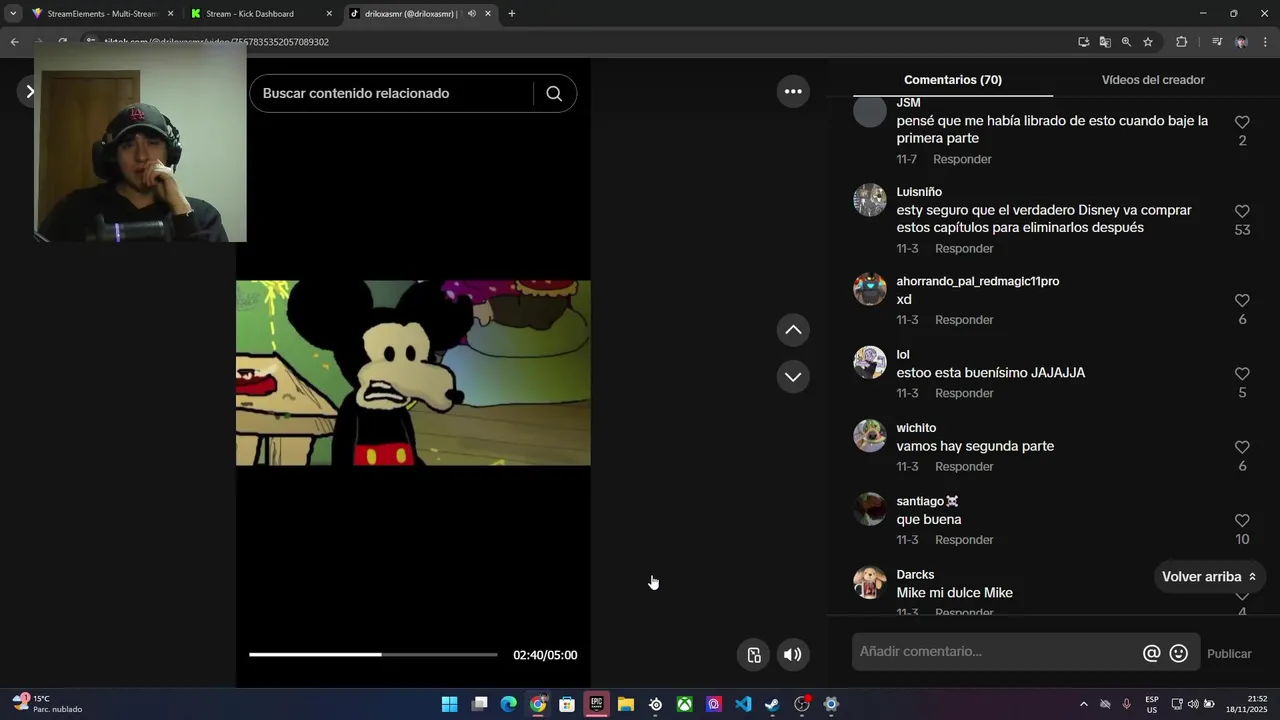
Task: Switch to Vídeos del creador tab
Action: [x=1153, y=80]
